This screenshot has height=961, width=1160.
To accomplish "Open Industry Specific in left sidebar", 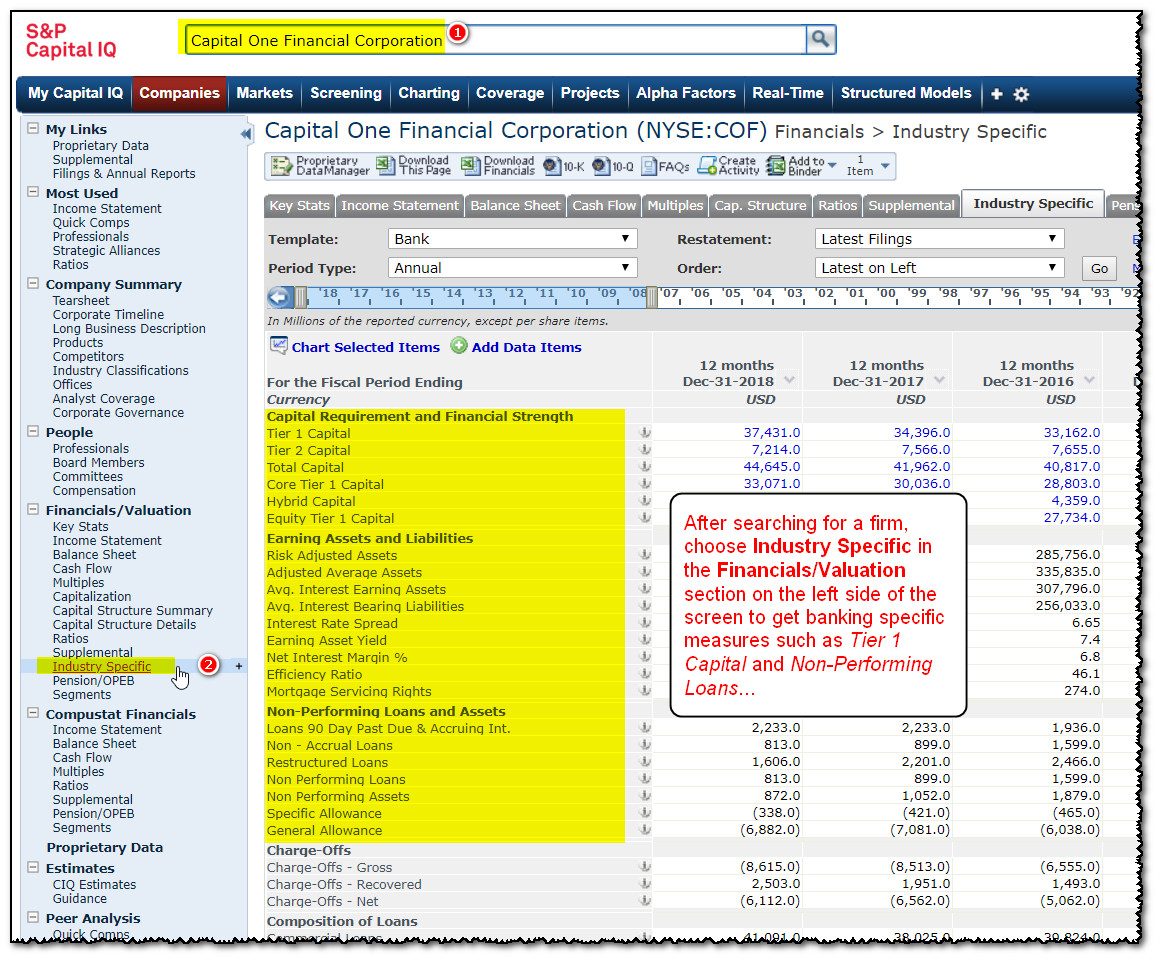I will pos(101,667).
